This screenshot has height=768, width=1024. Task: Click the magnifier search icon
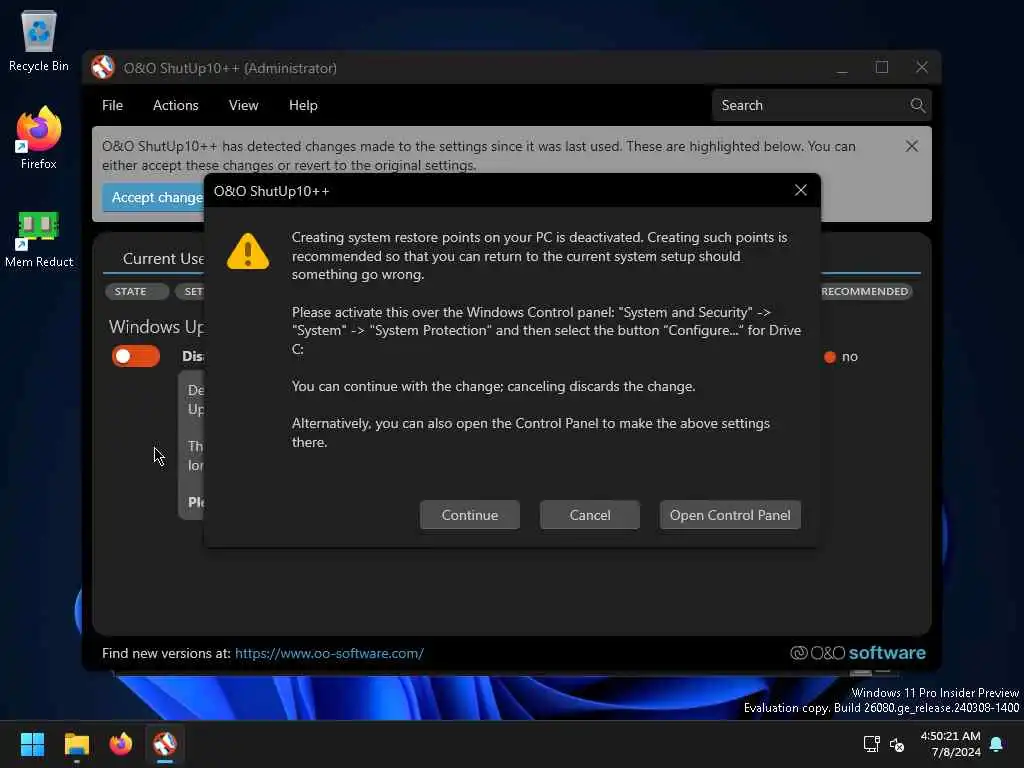click(918, 105)
